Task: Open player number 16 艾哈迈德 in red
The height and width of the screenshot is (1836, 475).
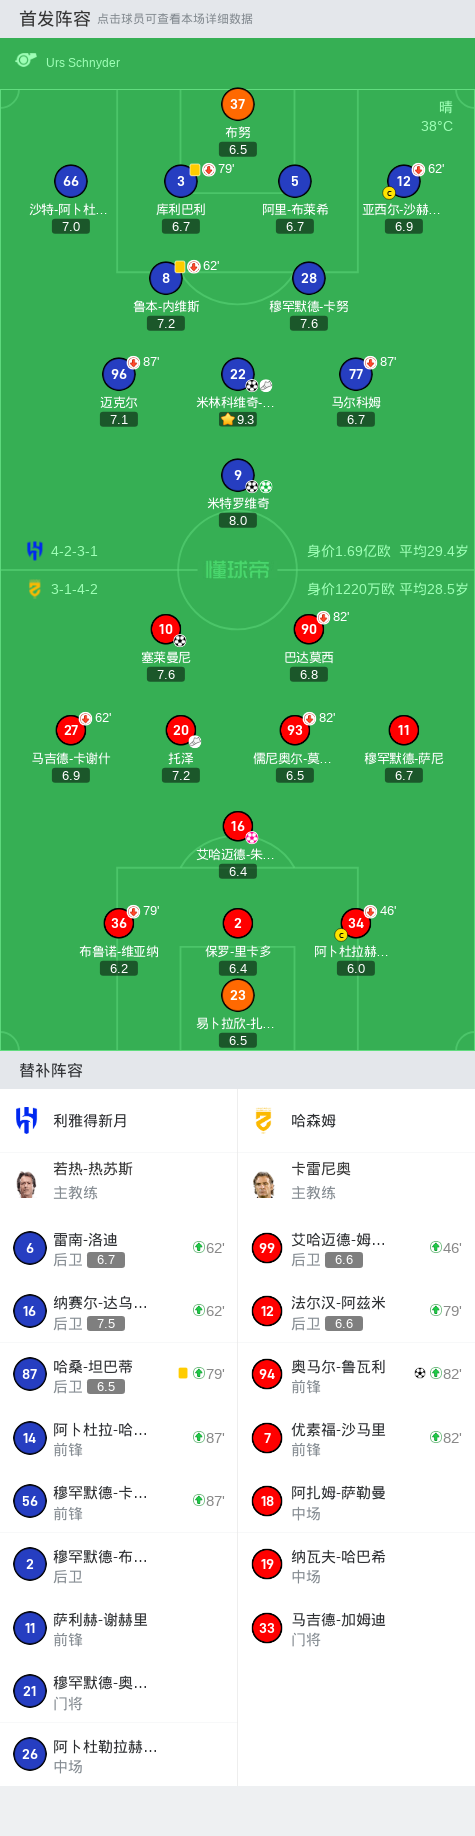Action: point(237,826)
